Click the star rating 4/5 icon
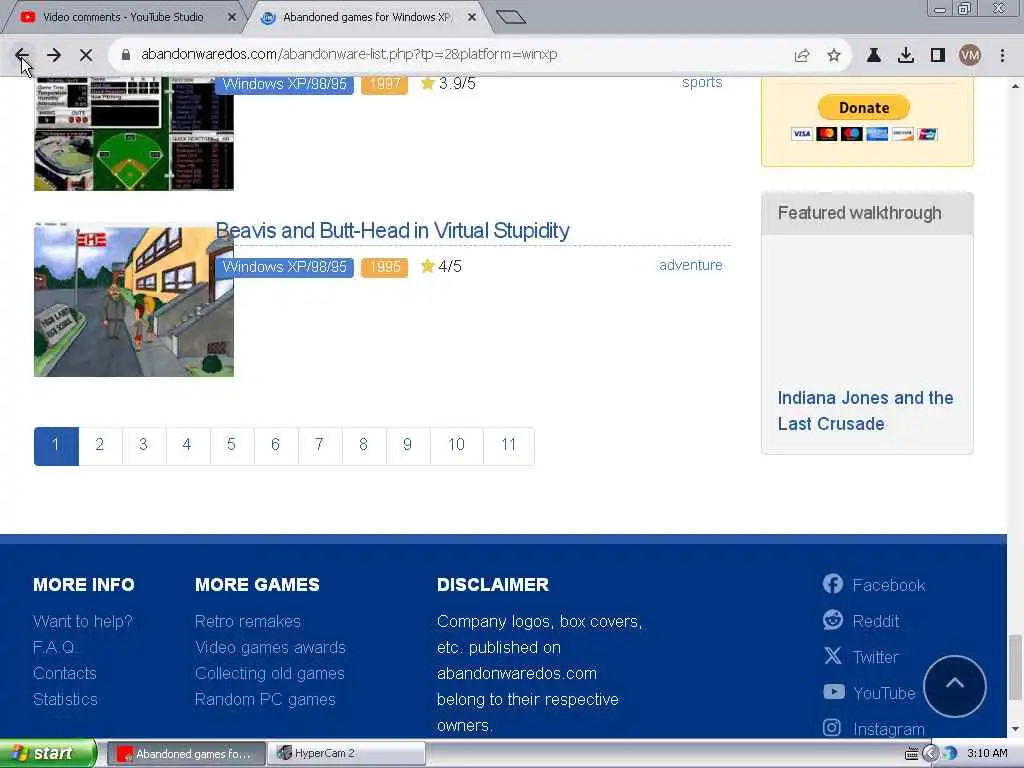 tap(428, 266)
